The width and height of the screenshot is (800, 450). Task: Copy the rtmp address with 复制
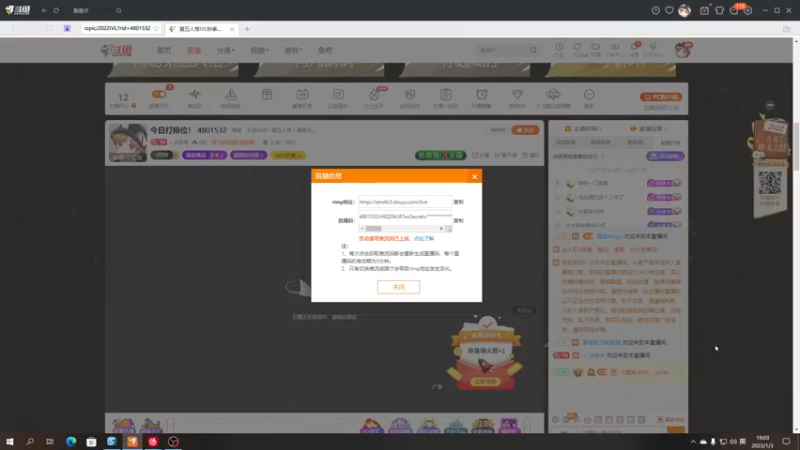pyautogui.click(x=459, y=202)
